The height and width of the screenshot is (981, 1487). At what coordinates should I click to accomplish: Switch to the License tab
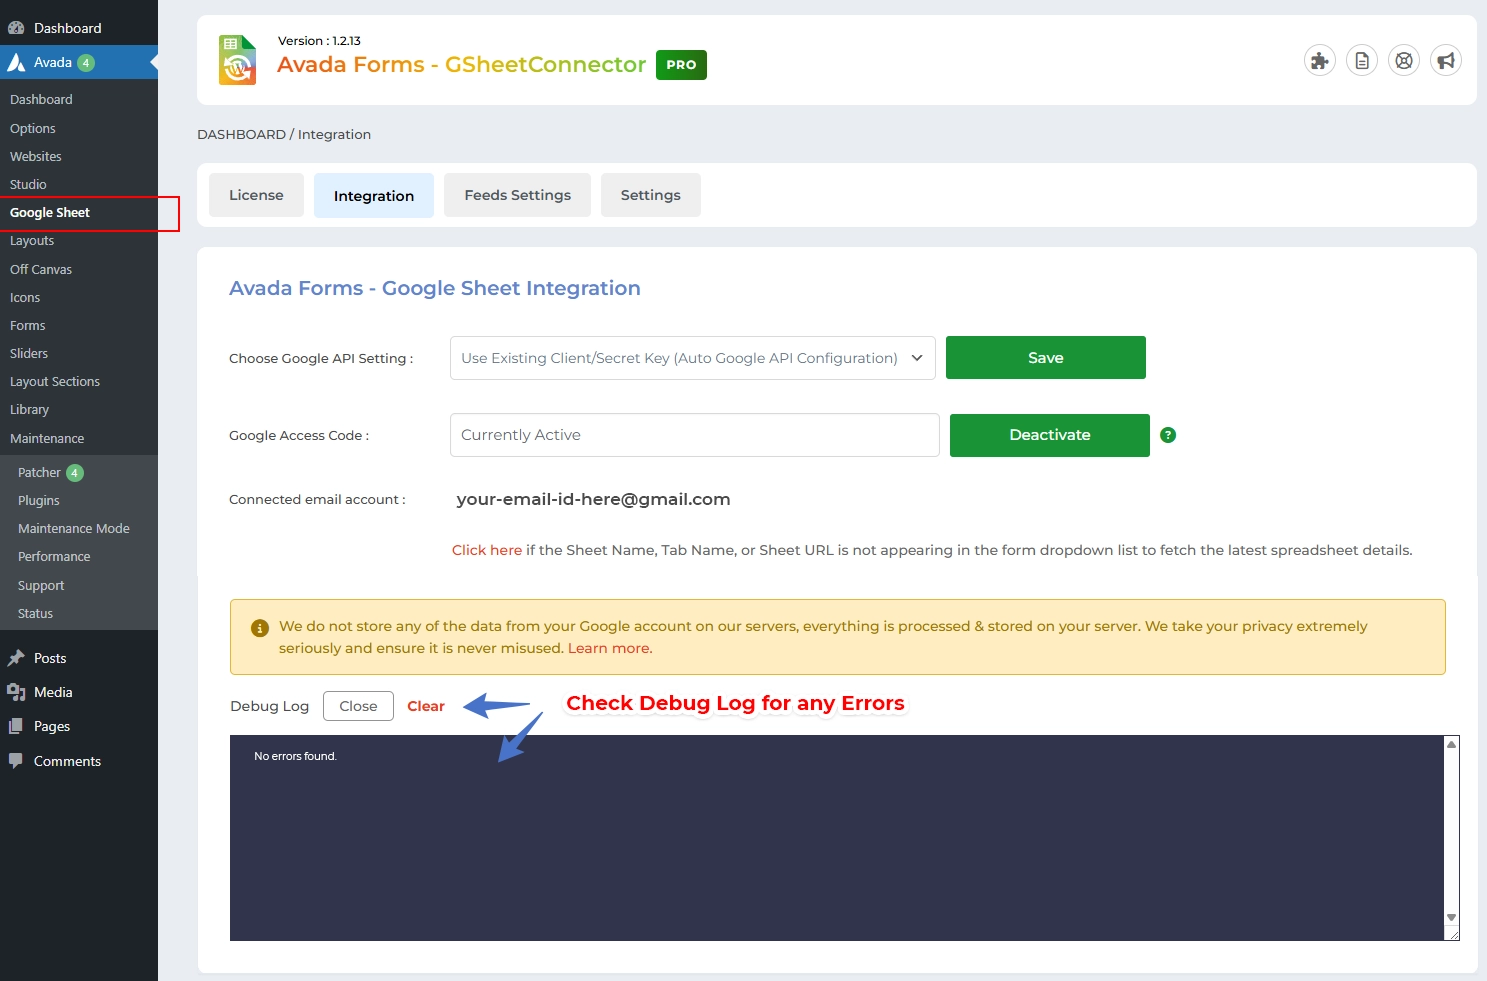pyautogui.click(x=256, y=195)
